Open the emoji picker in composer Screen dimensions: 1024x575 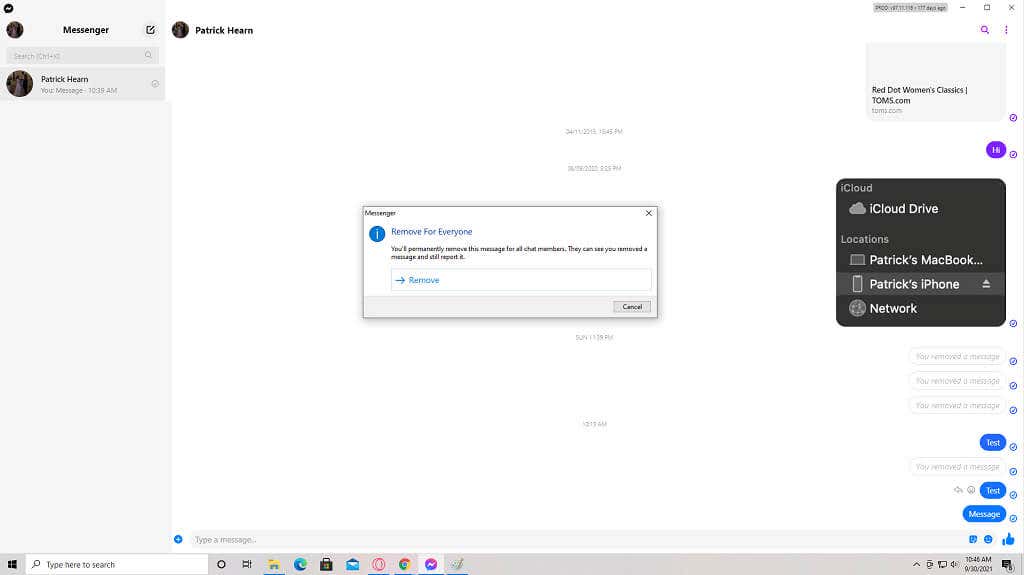coord(988,540)
